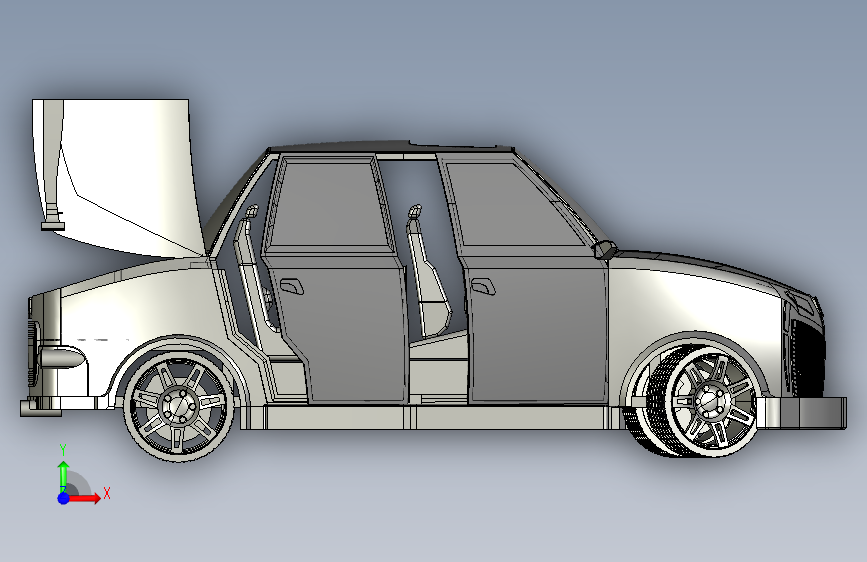This screenshot has height=562, width=867.
Task: Select the front wheel rim of car
Action: [711, 400]
